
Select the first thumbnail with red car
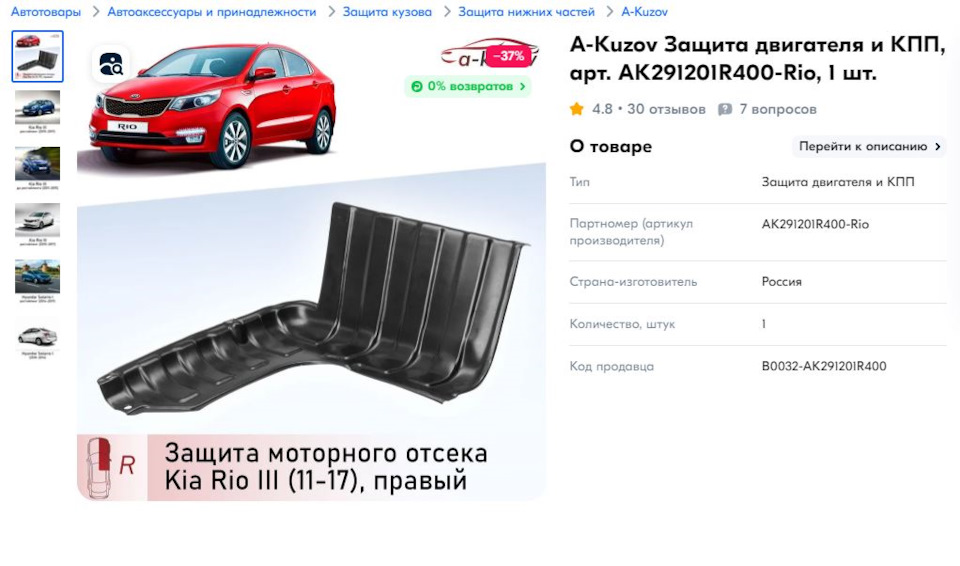[x=37, y=56]
